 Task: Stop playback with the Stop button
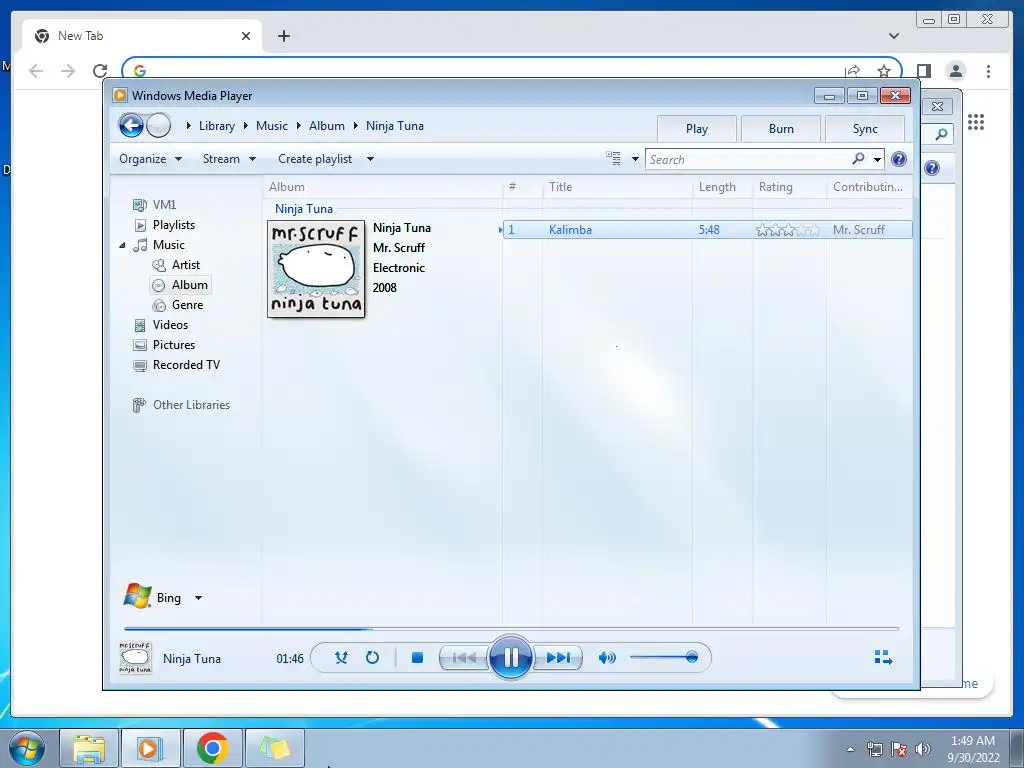pyautogui.click(x=417, y=658)
